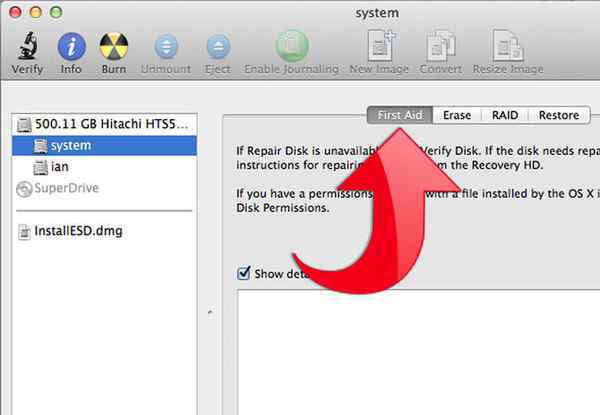Switch to the Erase tab
Viewport: 600px width, 415px height.
pyautogui.click(x=457, y=115)
